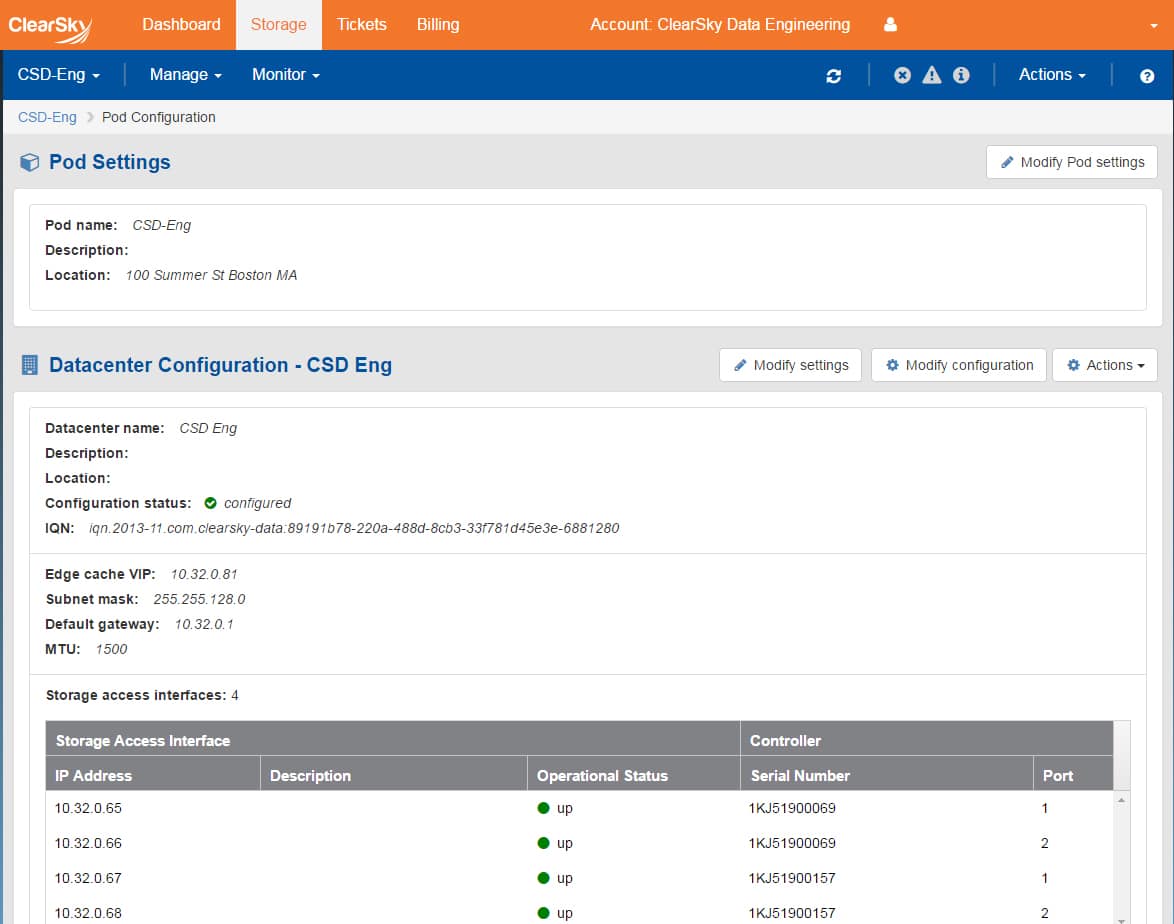Click Account: ClearSky Data Engineering label

[720, 25]
